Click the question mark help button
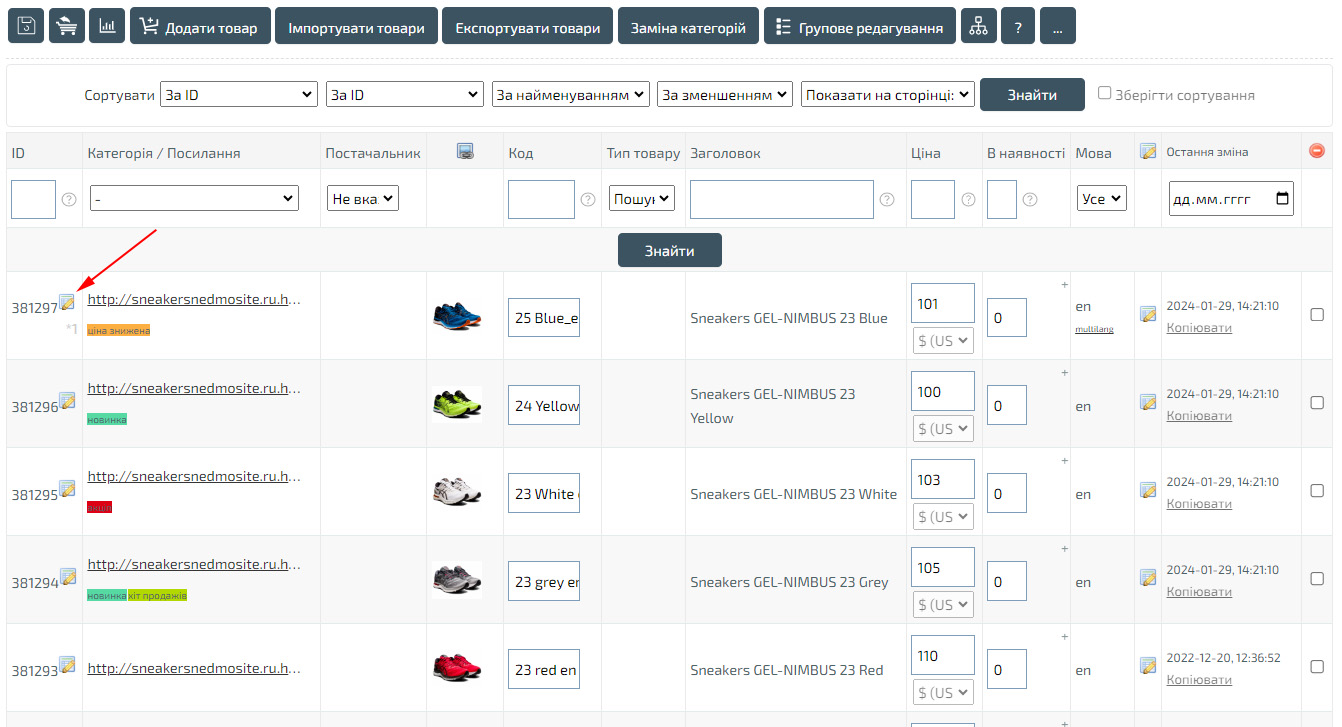 1017,27
